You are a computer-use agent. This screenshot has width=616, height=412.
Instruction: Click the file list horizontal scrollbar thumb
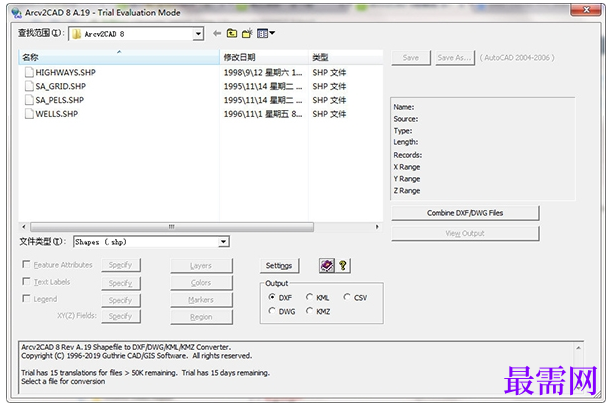(172, 227)
